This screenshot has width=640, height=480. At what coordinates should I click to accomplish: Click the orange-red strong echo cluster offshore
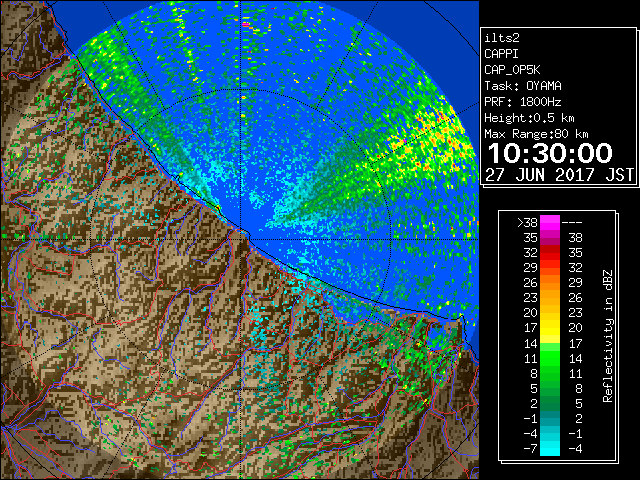click(433, 143)
